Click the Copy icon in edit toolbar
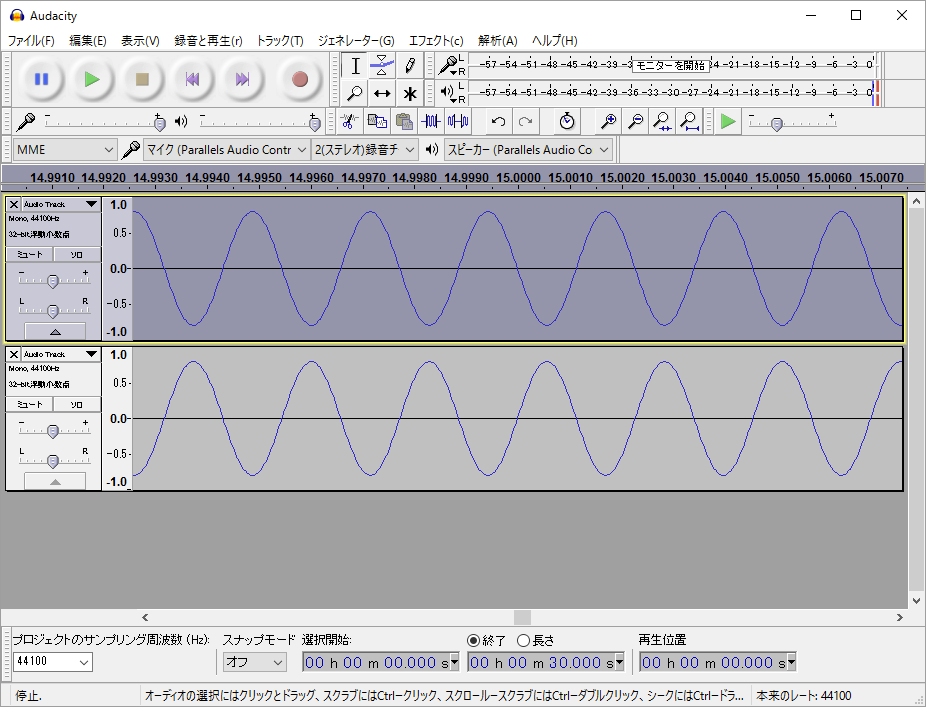Image resolution: width=926 pixels, height=707 pixels. tap(377, 122)
